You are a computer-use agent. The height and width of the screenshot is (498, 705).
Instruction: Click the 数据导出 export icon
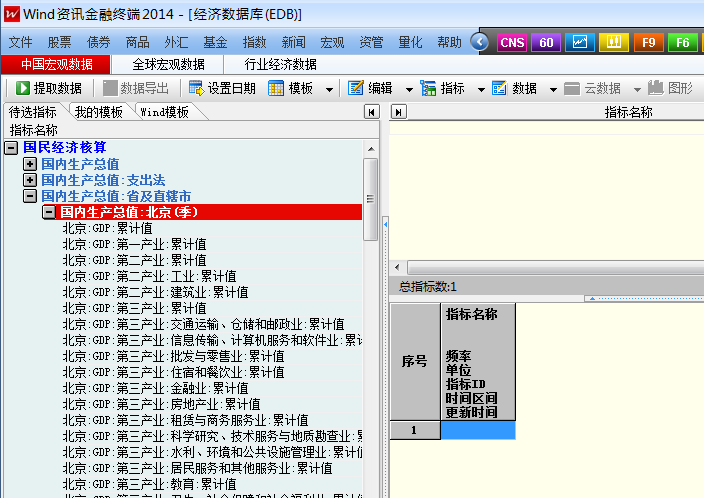[x=110, y=88]
